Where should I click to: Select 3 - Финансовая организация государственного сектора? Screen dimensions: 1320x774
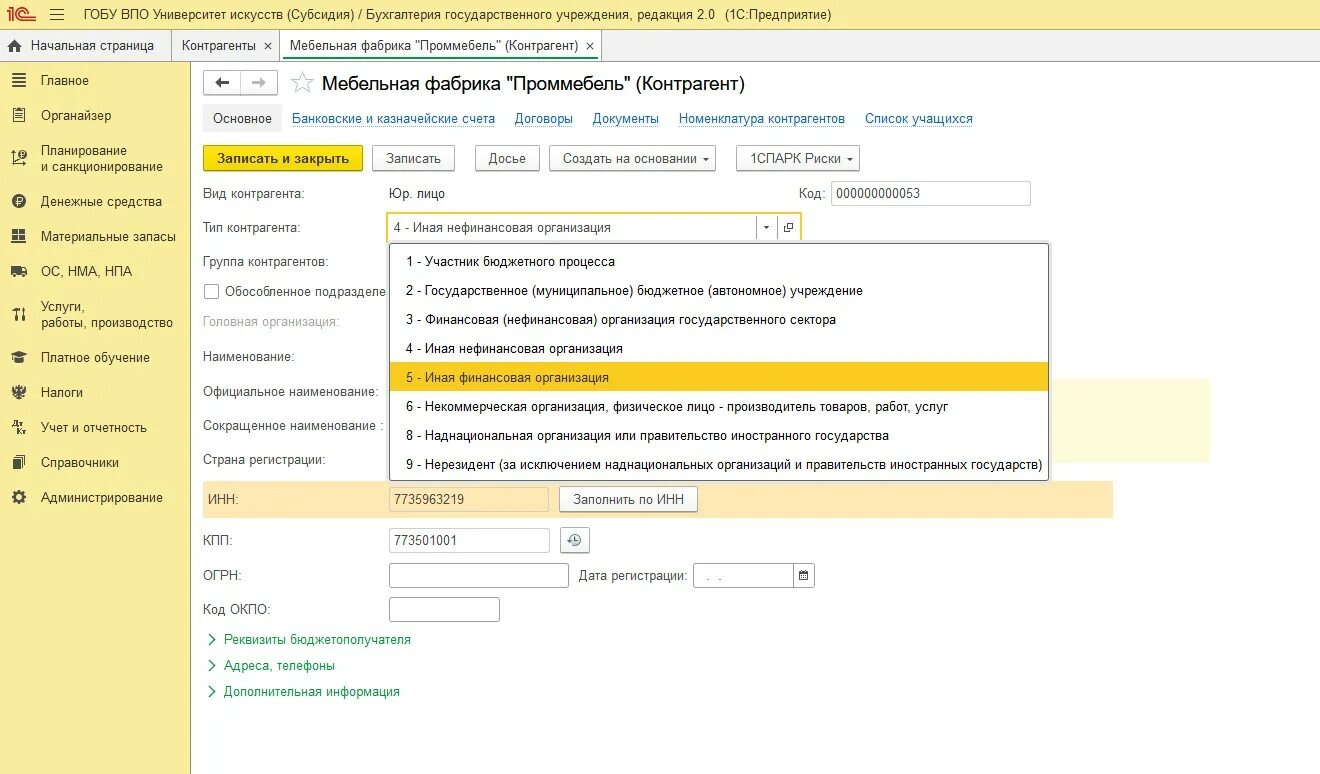[x=718, y=320]
